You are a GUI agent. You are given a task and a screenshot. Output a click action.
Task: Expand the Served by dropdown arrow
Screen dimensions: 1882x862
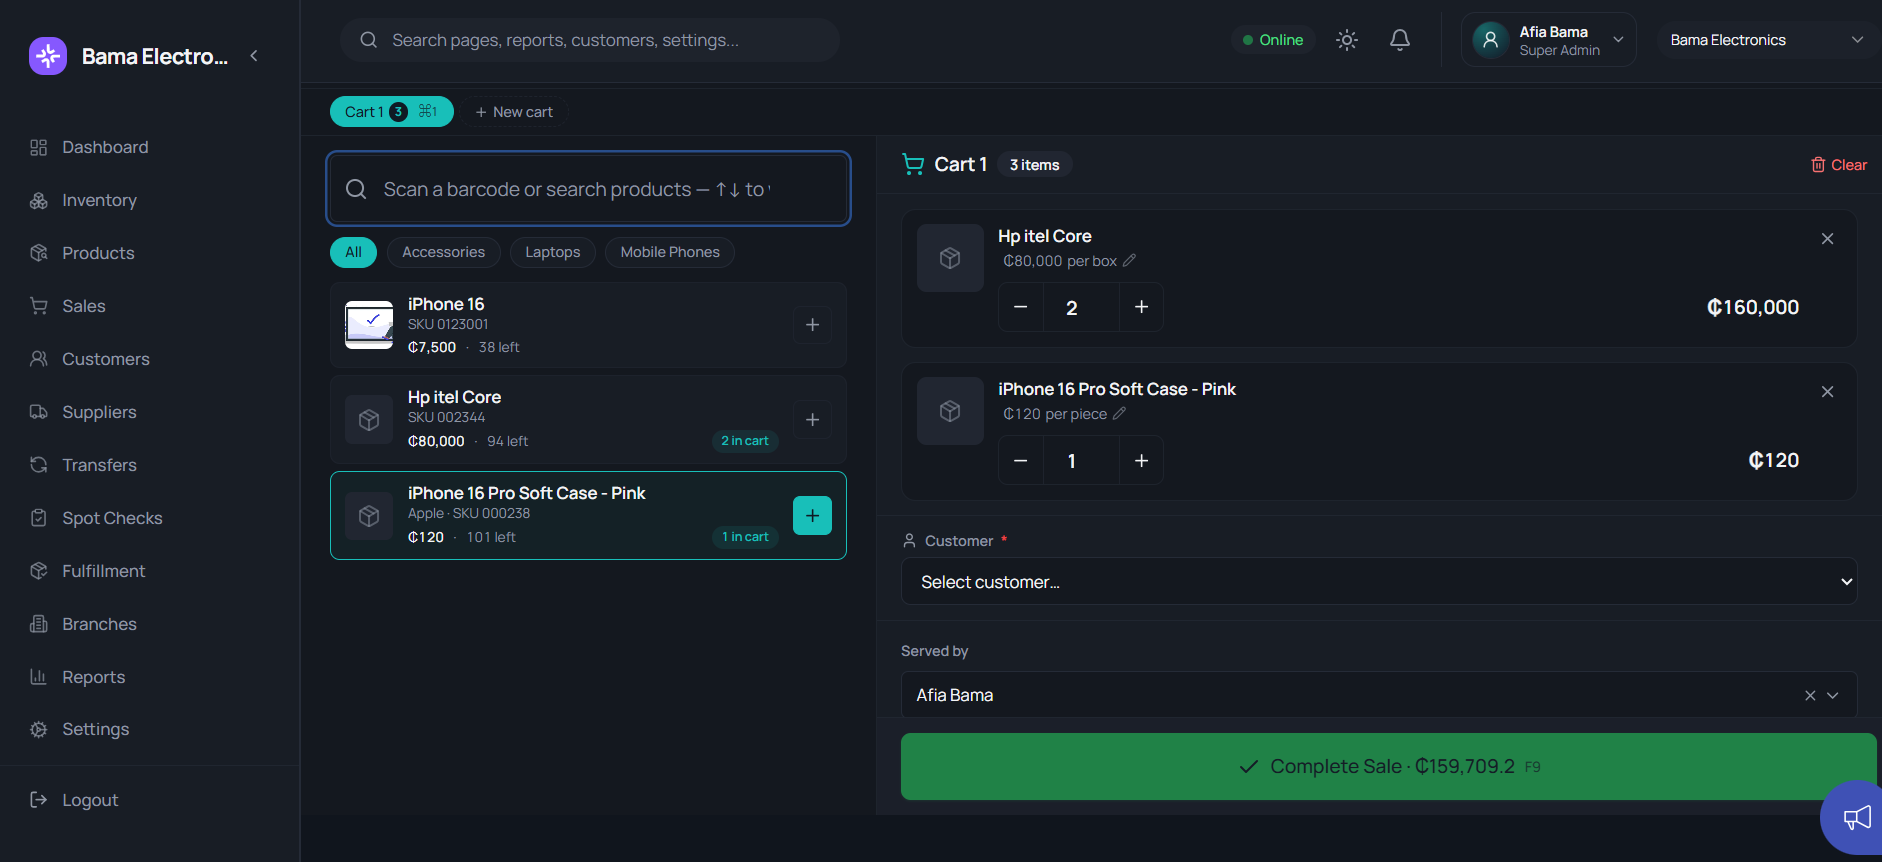(x=1833, y=695)
